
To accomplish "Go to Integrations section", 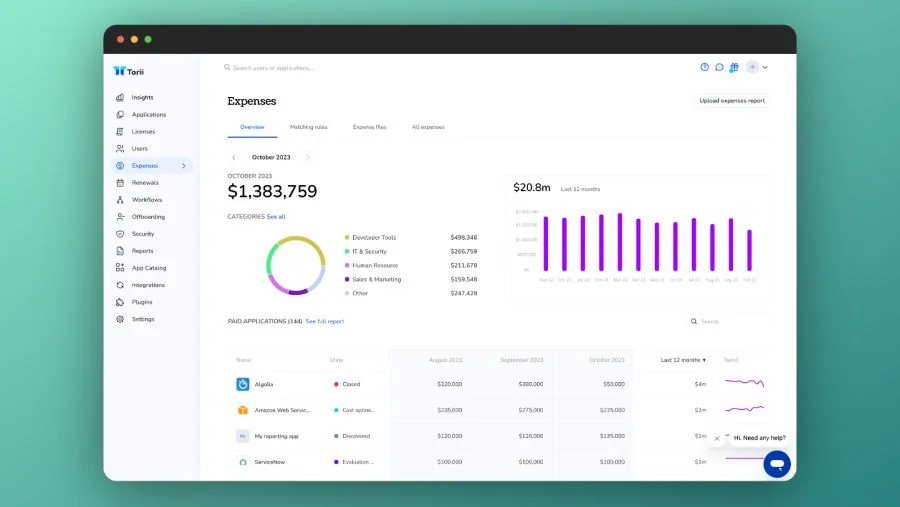I will pyautogui.click(x=148, y=285).
